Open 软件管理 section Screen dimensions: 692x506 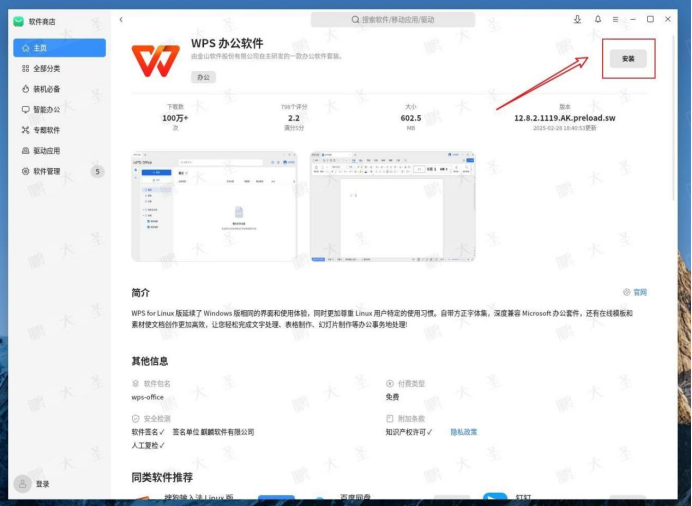click(60, 171)
